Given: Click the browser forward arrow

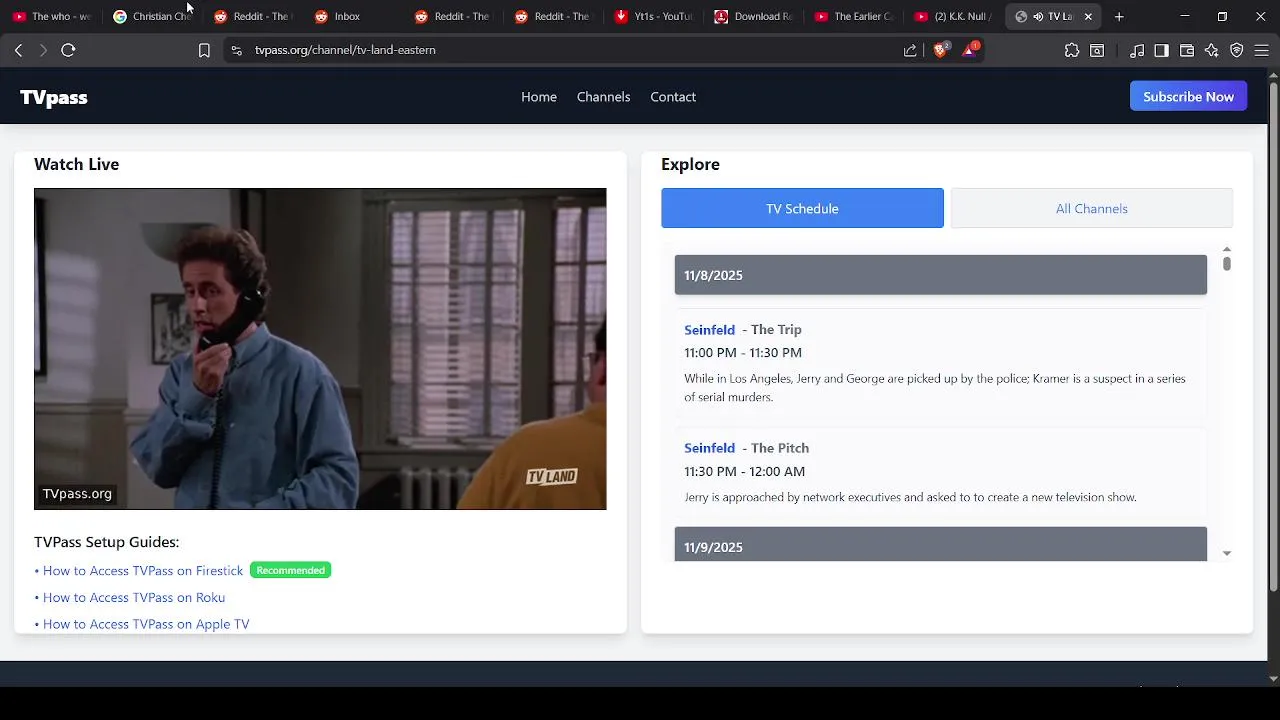Looking at the screenshot, I should pyautogui.click(x=43, y=50).
